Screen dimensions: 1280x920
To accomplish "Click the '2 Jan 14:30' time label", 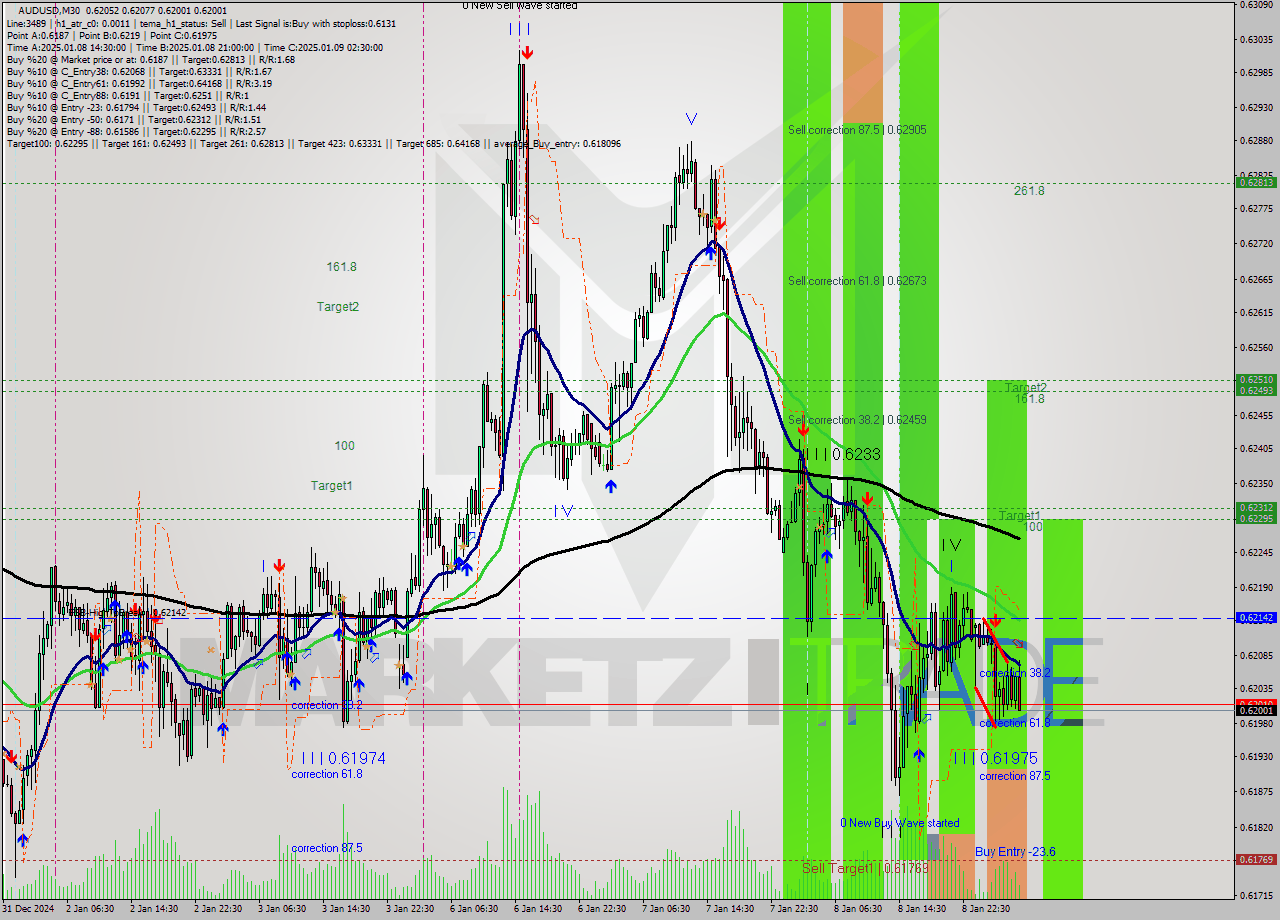I will [x=152, y=909].
